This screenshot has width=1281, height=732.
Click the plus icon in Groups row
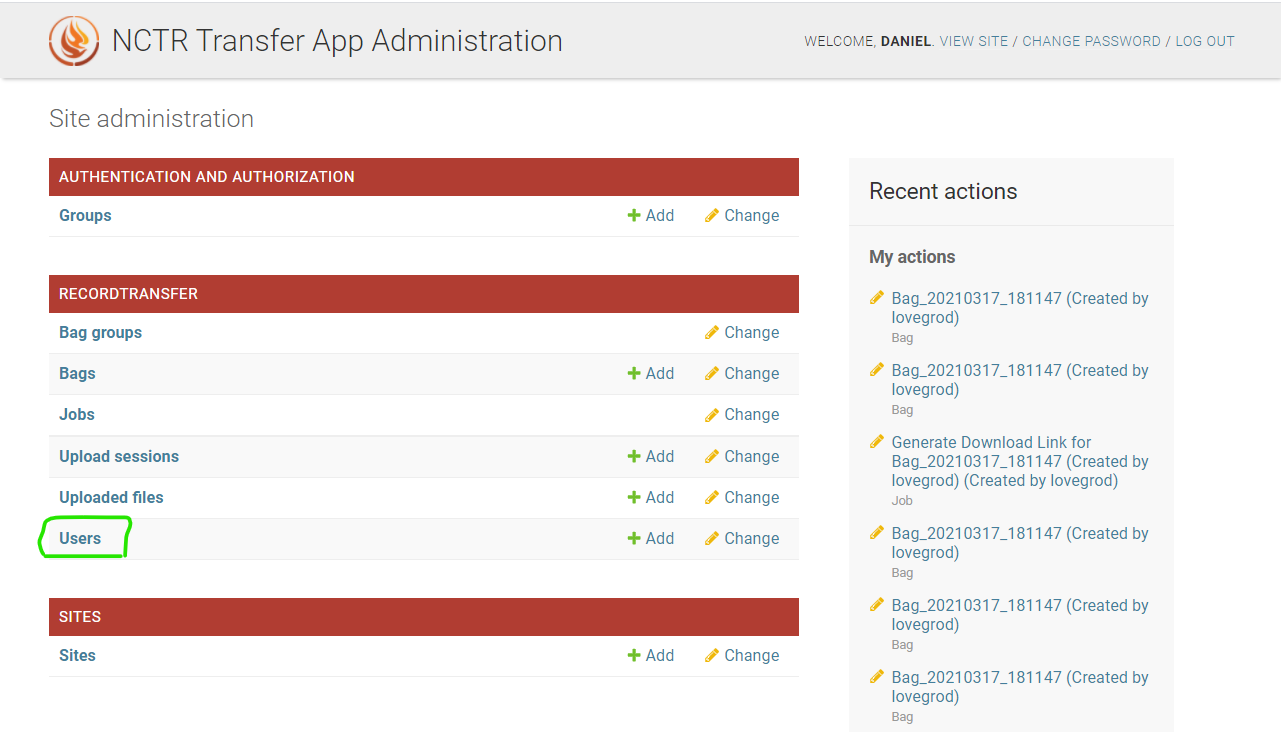click(x=634, y=215)
